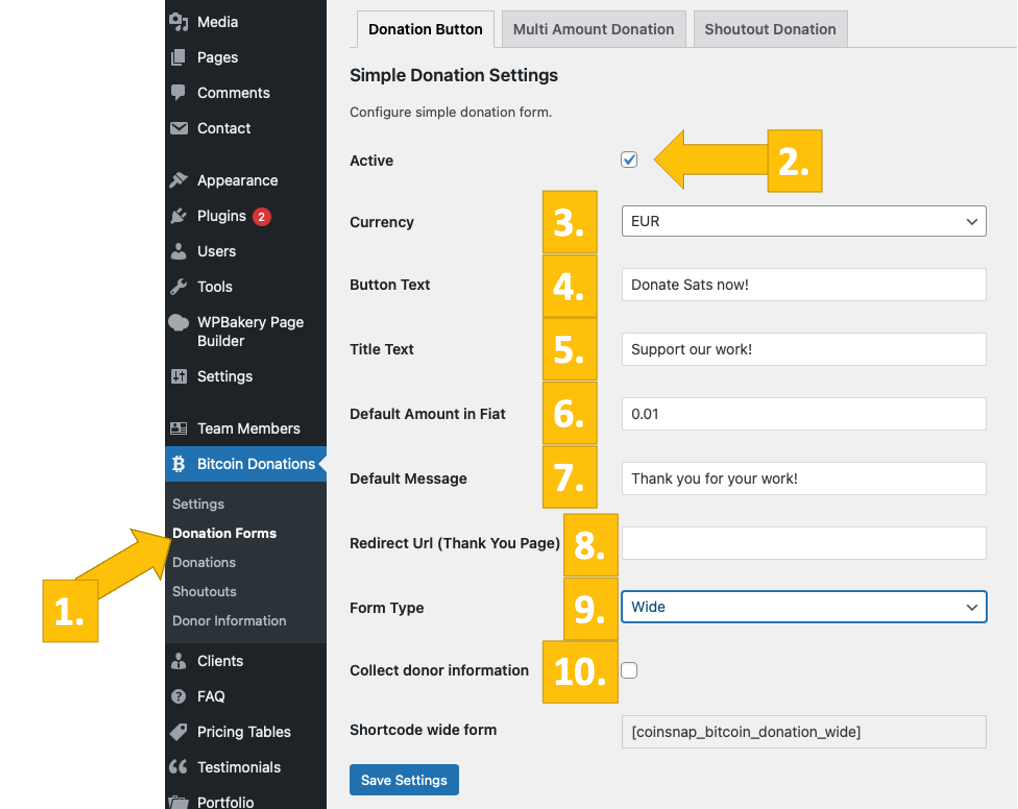Enable Collect donor information checkbox

[629, 670]
